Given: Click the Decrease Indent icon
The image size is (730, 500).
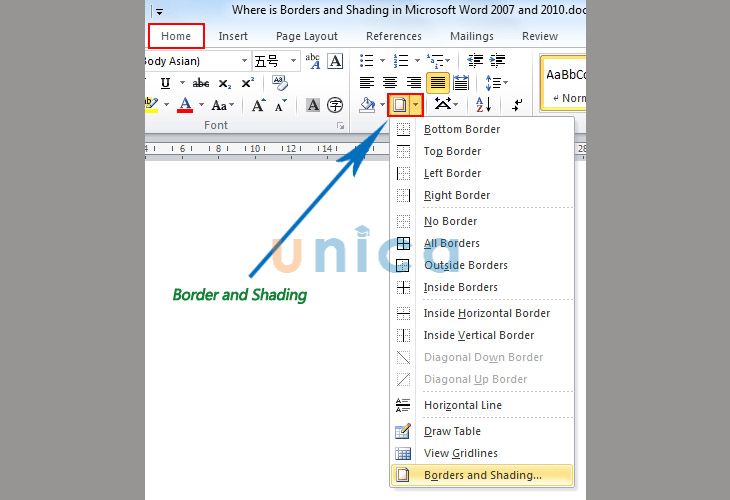Looking at the screenshot, I should click(475, 61).
